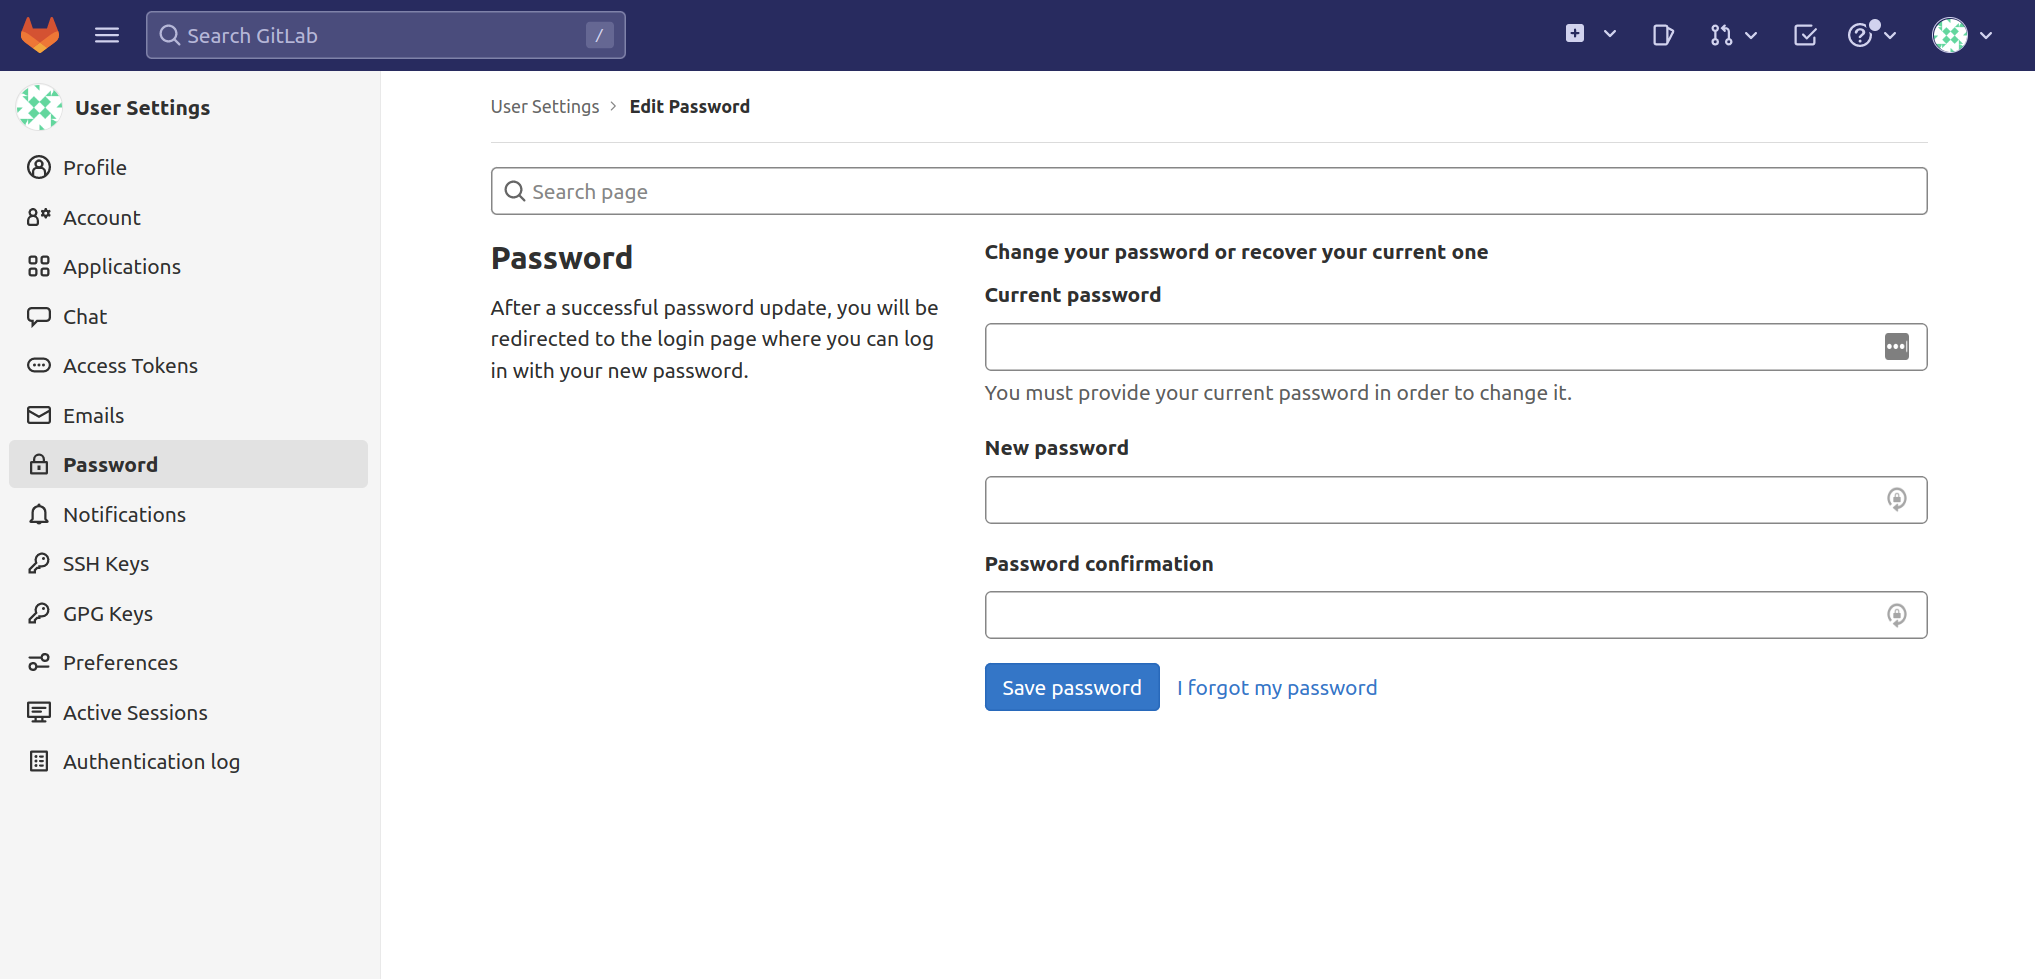Focus the Search page input
This screenshot has height=979, width=2035.
click(x=1208, y=191)
